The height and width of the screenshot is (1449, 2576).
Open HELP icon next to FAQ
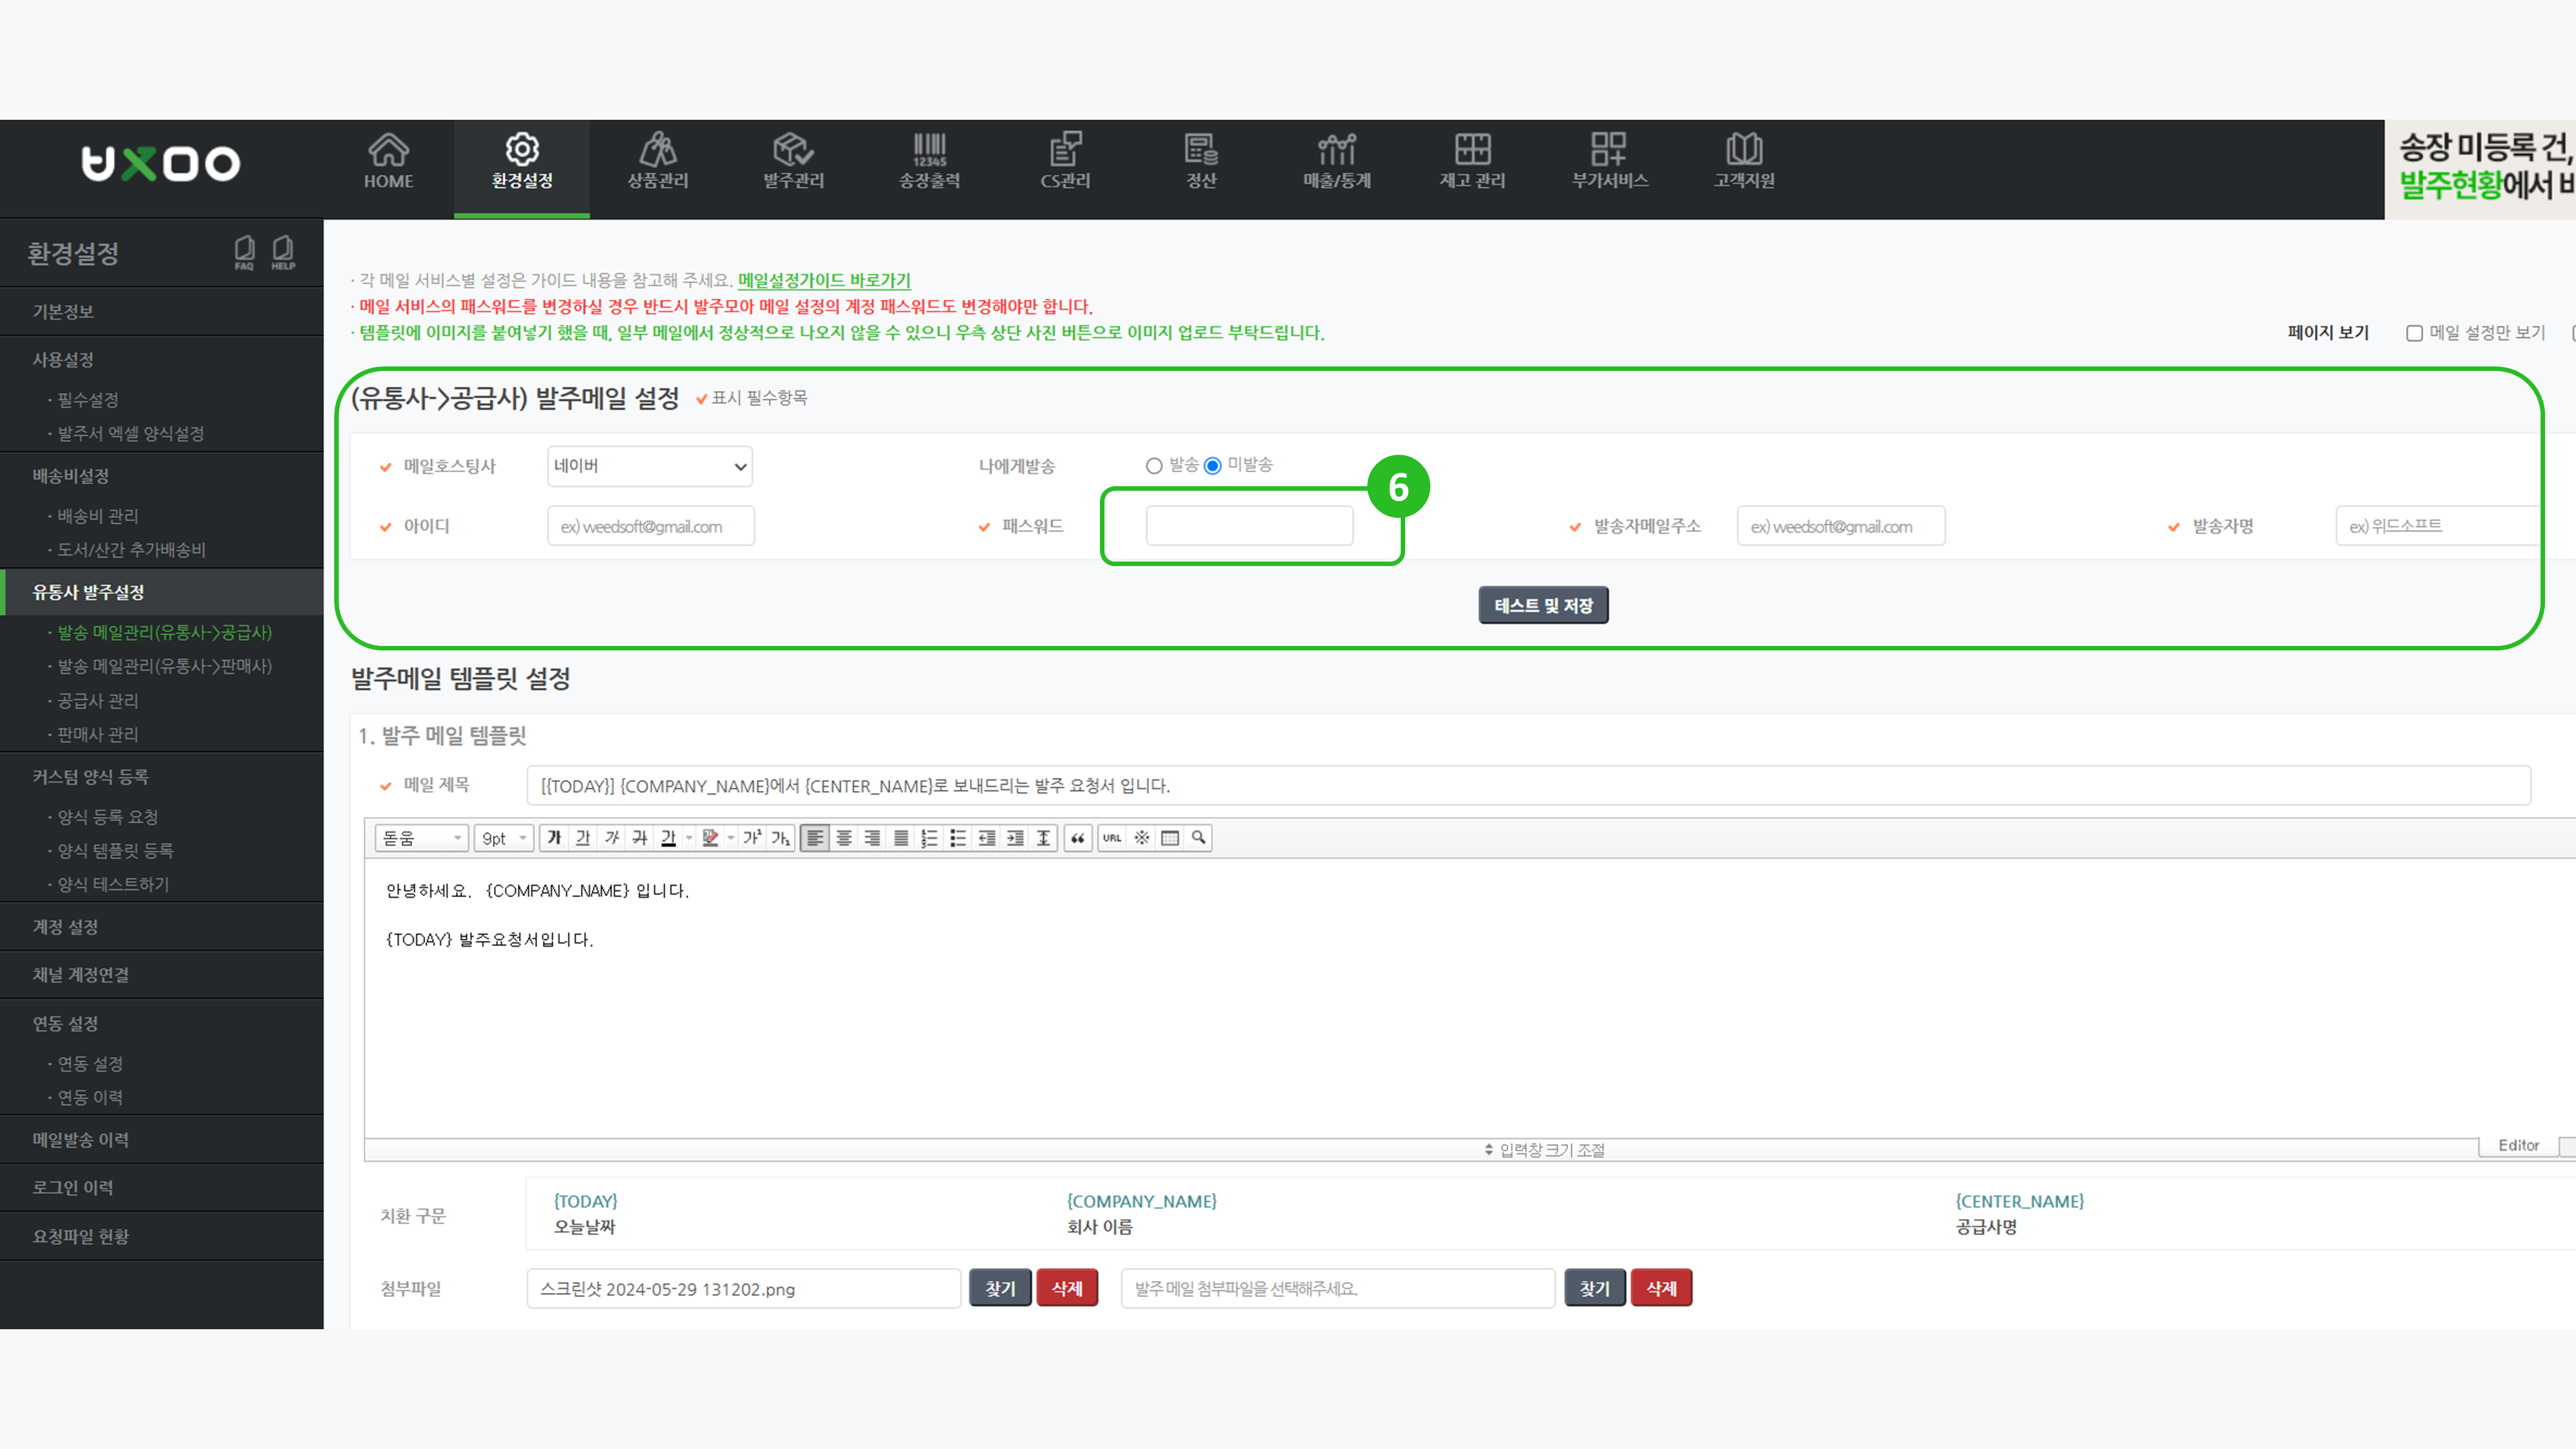coord(283,252)
